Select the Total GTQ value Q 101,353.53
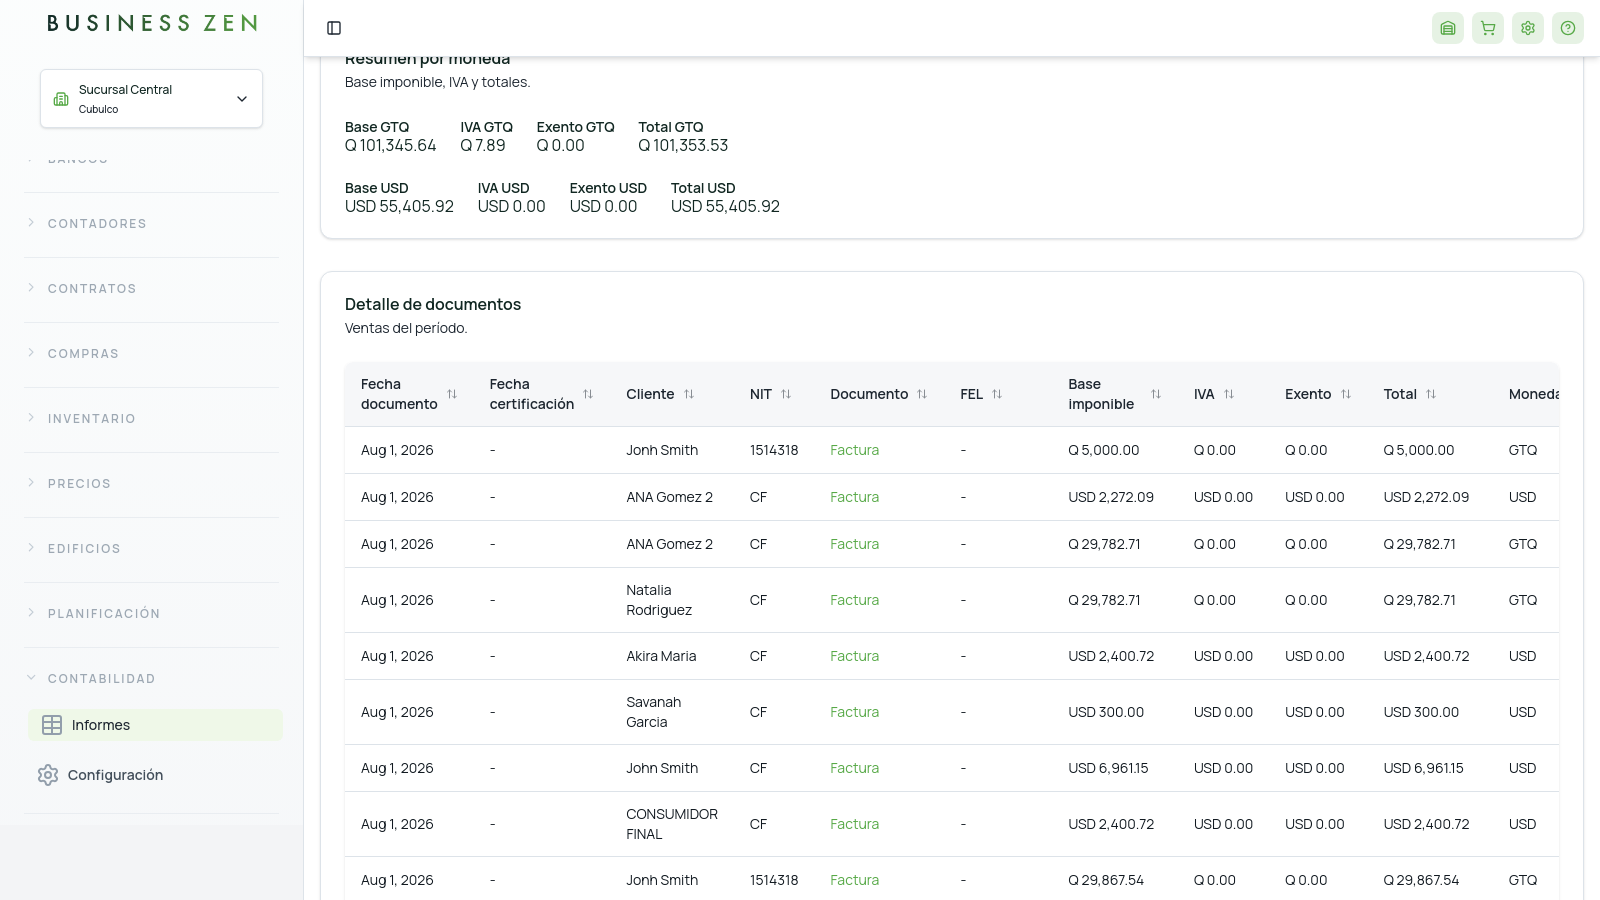Viewport: 1600px width, 900px height. 683,146
